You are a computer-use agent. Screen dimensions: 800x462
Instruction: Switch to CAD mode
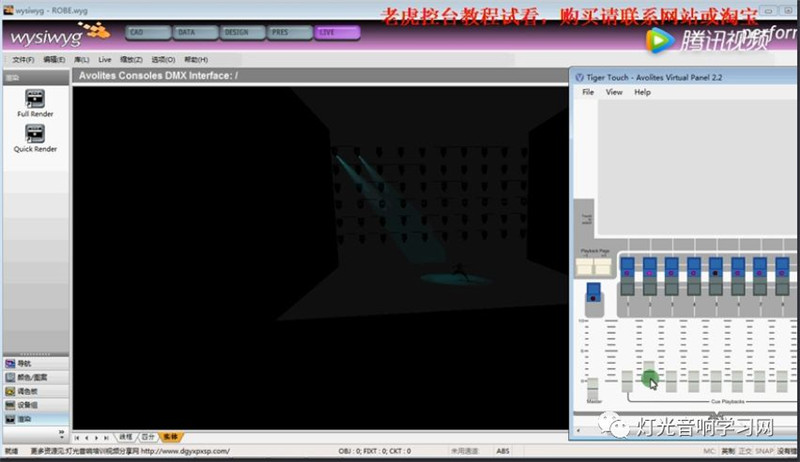pos(148,33)
